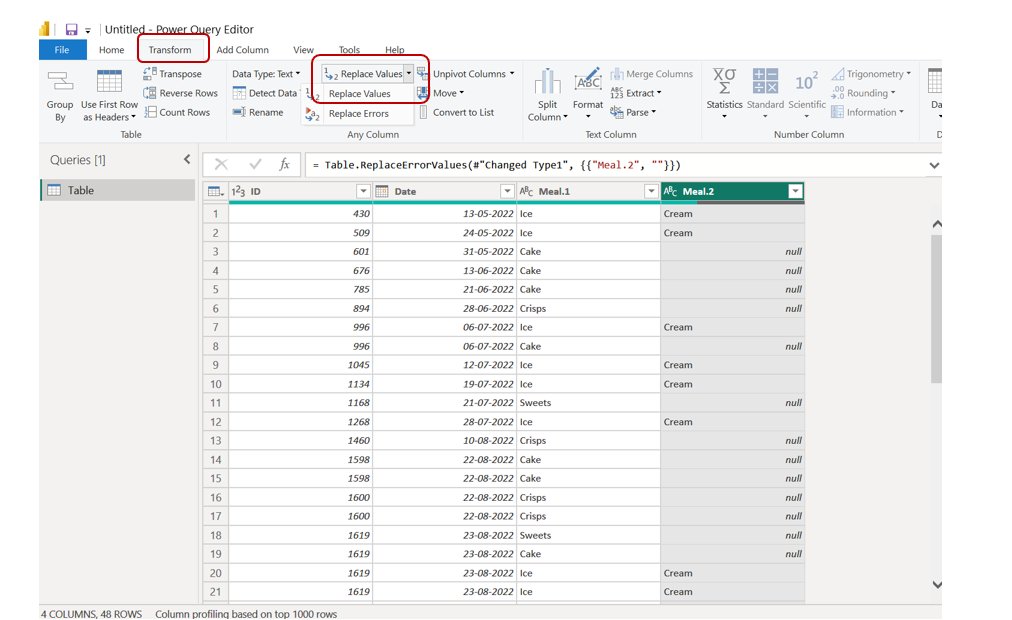Choose Replace Values in the dropdown menu
This screenshot has height=620, width=1012.
359,94
